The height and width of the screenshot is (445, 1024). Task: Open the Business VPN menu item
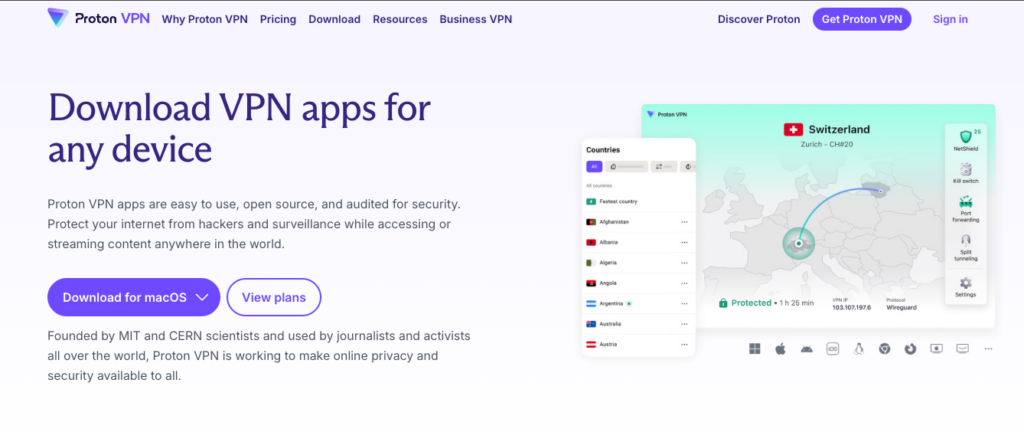click(x=475, y=19)
